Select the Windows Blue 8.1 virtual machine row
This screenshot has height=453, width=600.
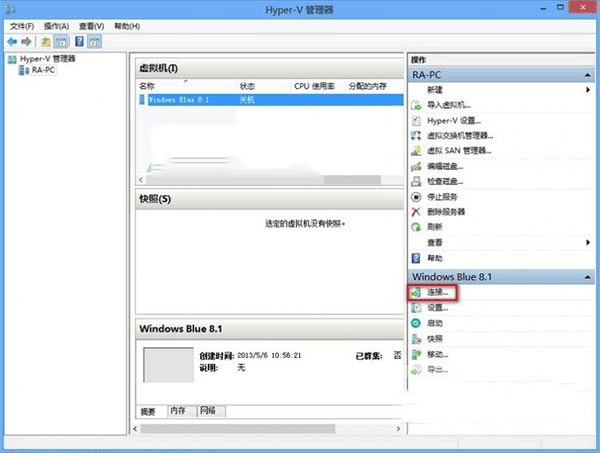pos(271,100)
